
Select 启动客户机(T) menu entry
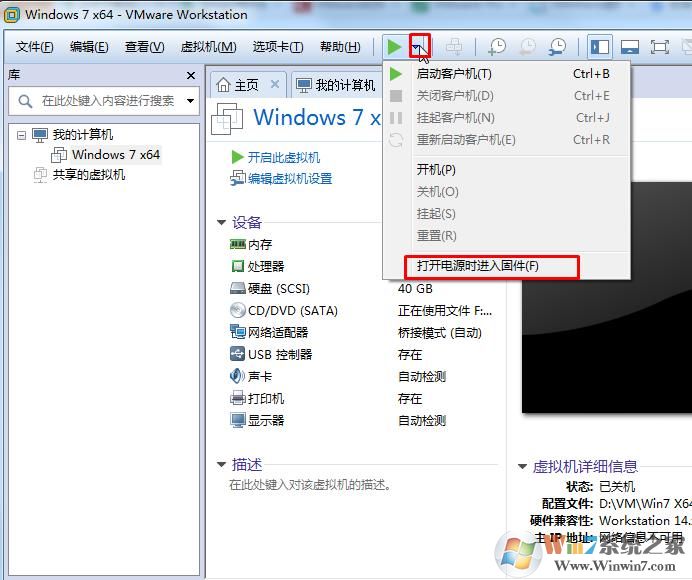click(x=507, y=74)
